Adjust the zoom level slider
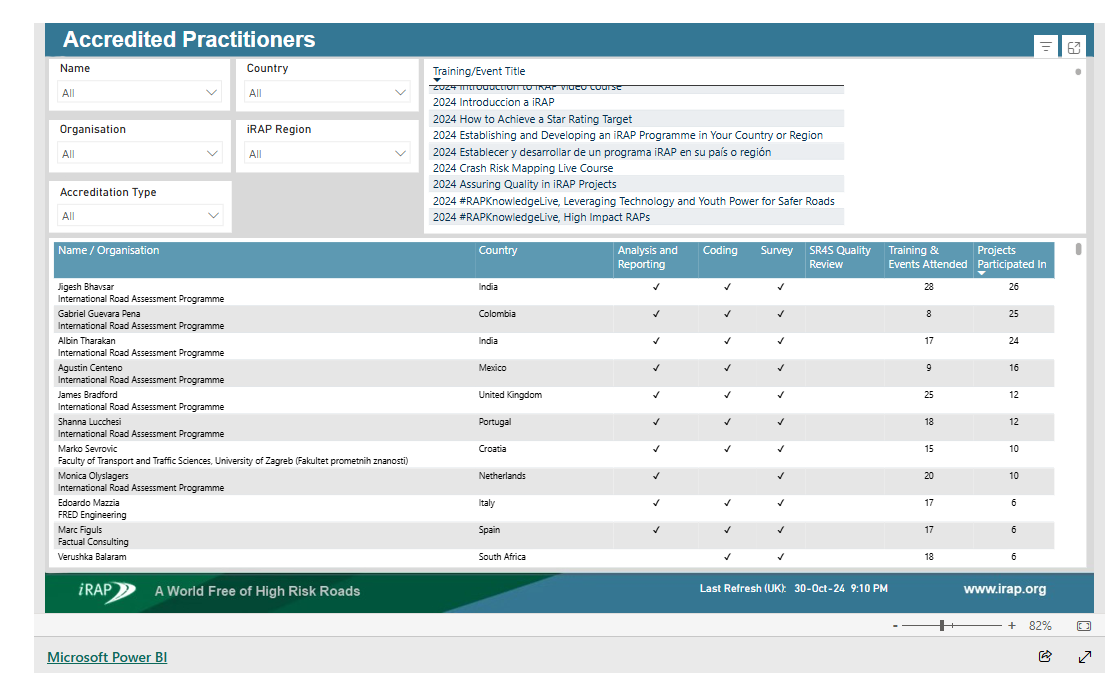1120x691 pixels. [x=942, y=626]
